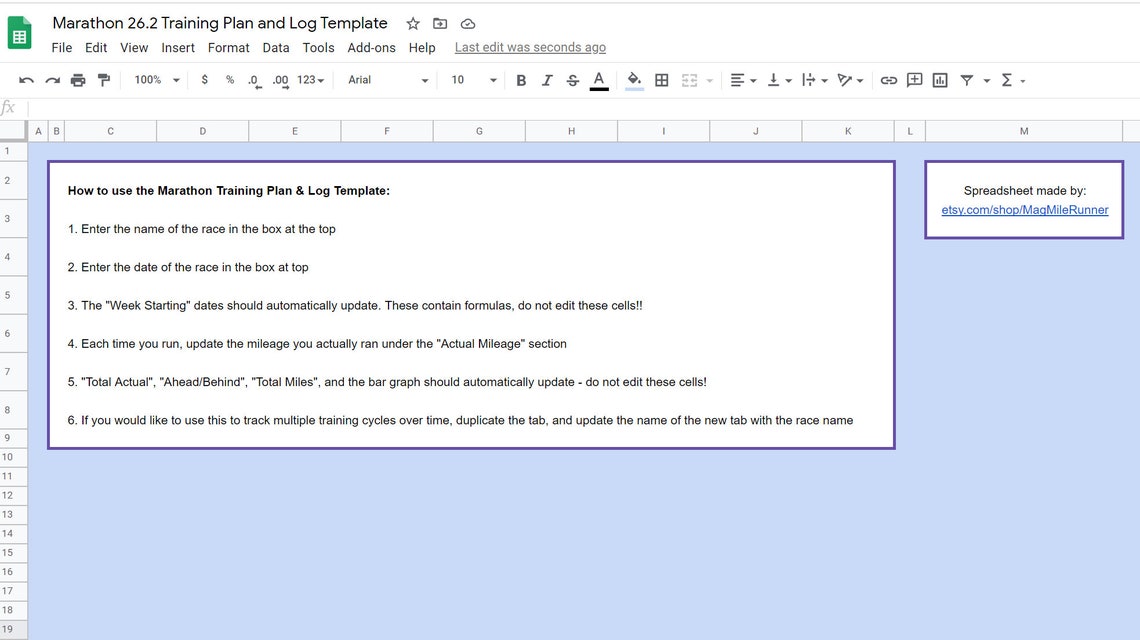Open the Add-ons menu
The image size is (1140, 640).
coord(371,47)
